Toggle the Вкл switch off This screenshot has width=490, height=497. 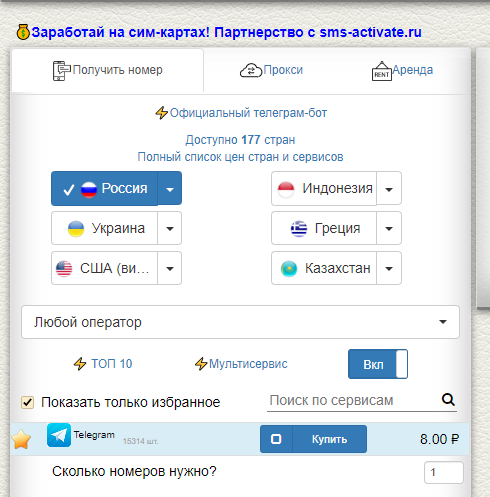378,364
